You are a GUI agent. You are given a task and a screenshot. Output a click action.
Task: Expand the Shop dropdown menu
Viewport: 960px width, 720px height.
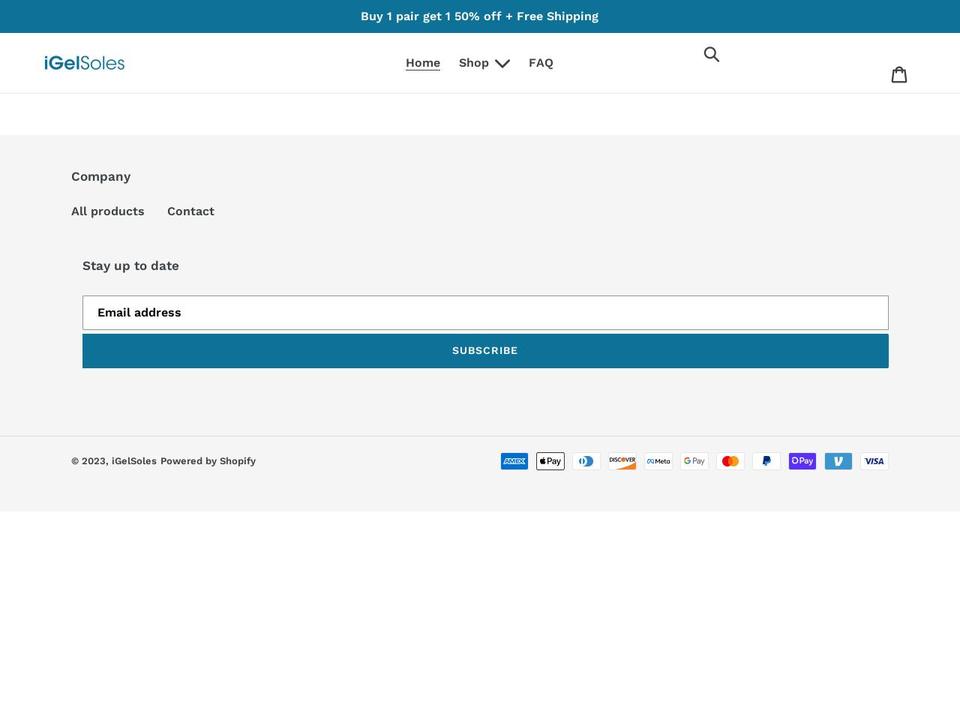coord(484,63)
